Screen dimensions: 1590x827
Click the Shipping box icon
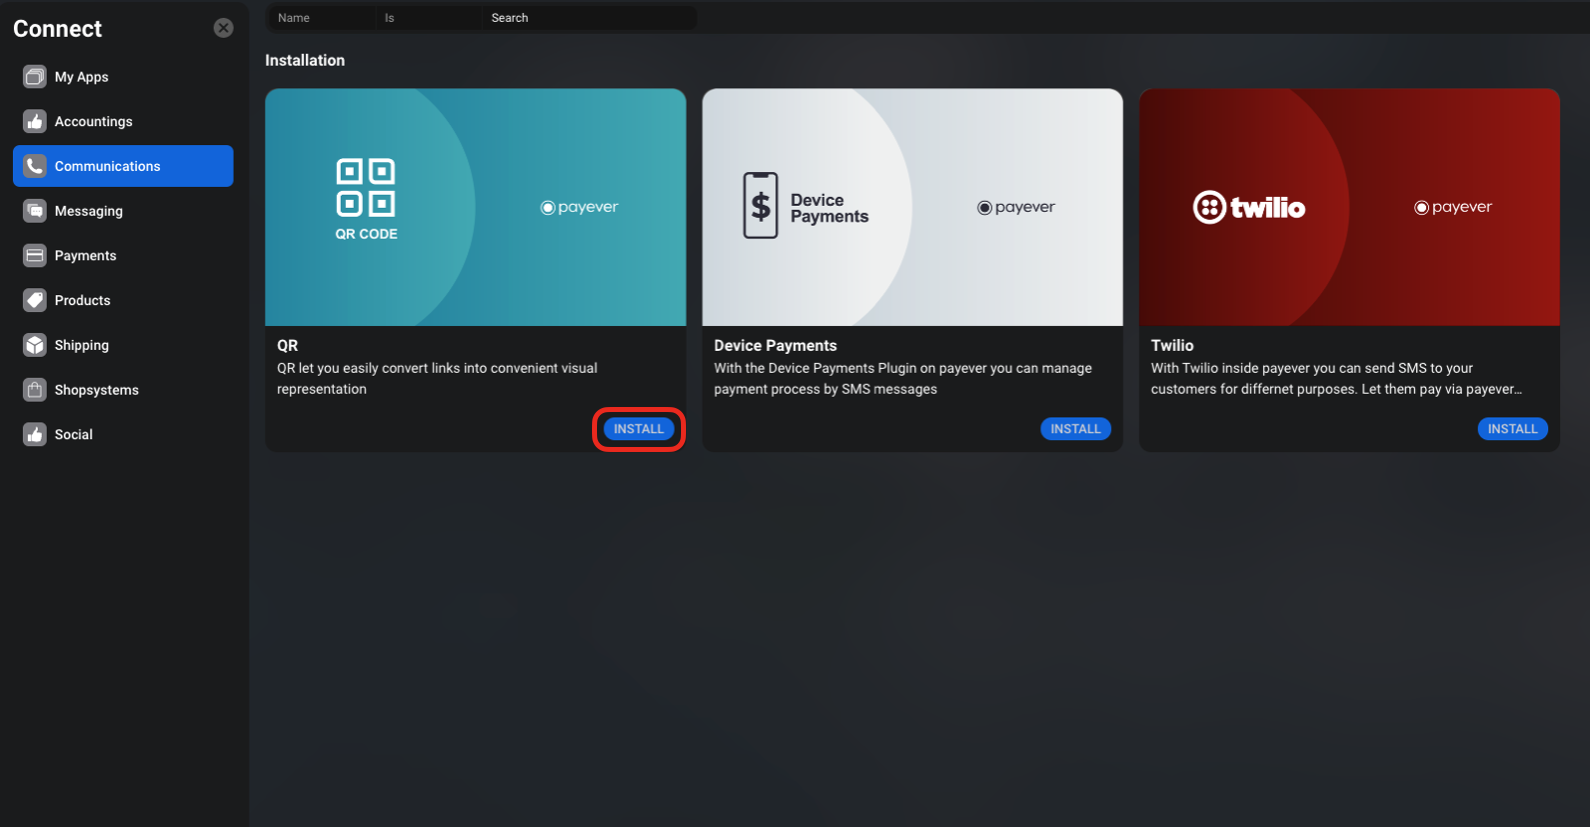pos(35,345)
